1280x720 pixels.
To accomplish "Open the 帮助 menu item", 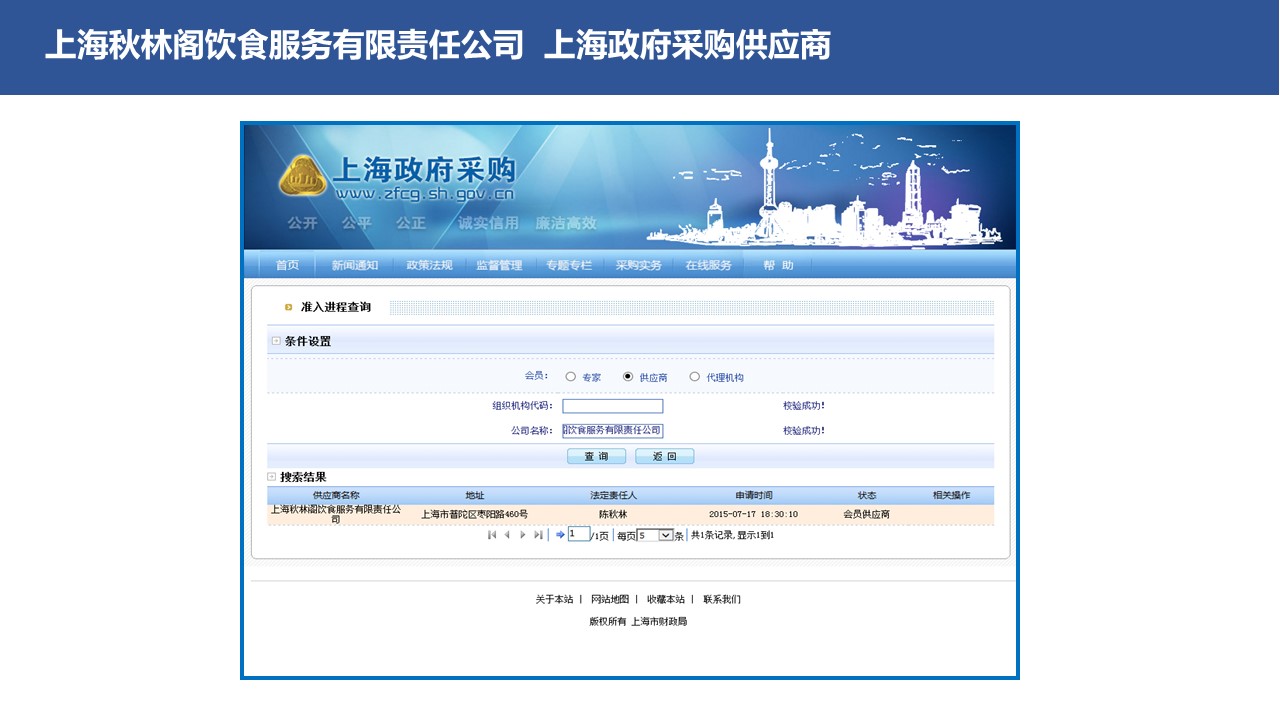I will (x=778, y=265).
